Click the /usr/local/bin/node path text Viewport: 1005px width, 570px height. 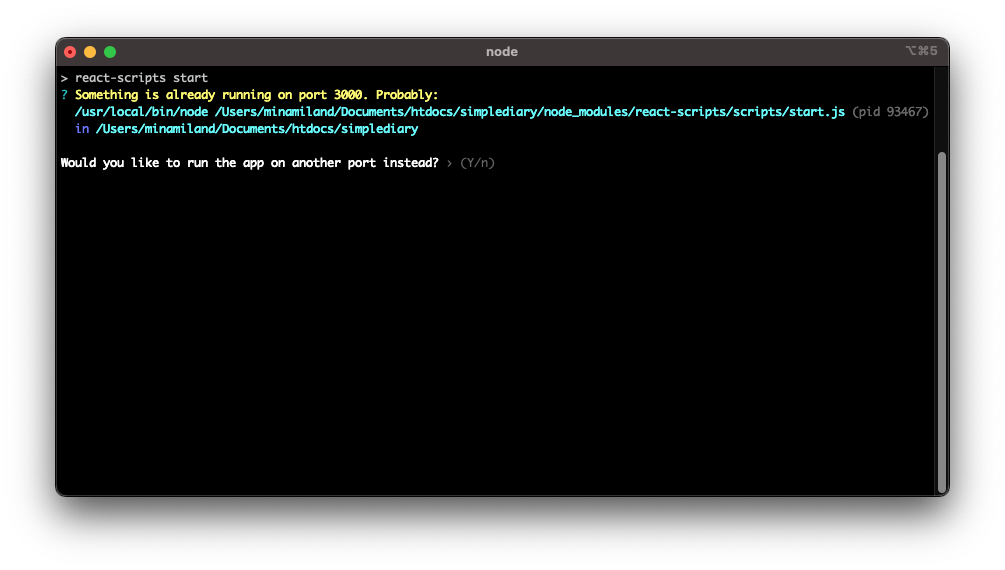coord(142,112)
